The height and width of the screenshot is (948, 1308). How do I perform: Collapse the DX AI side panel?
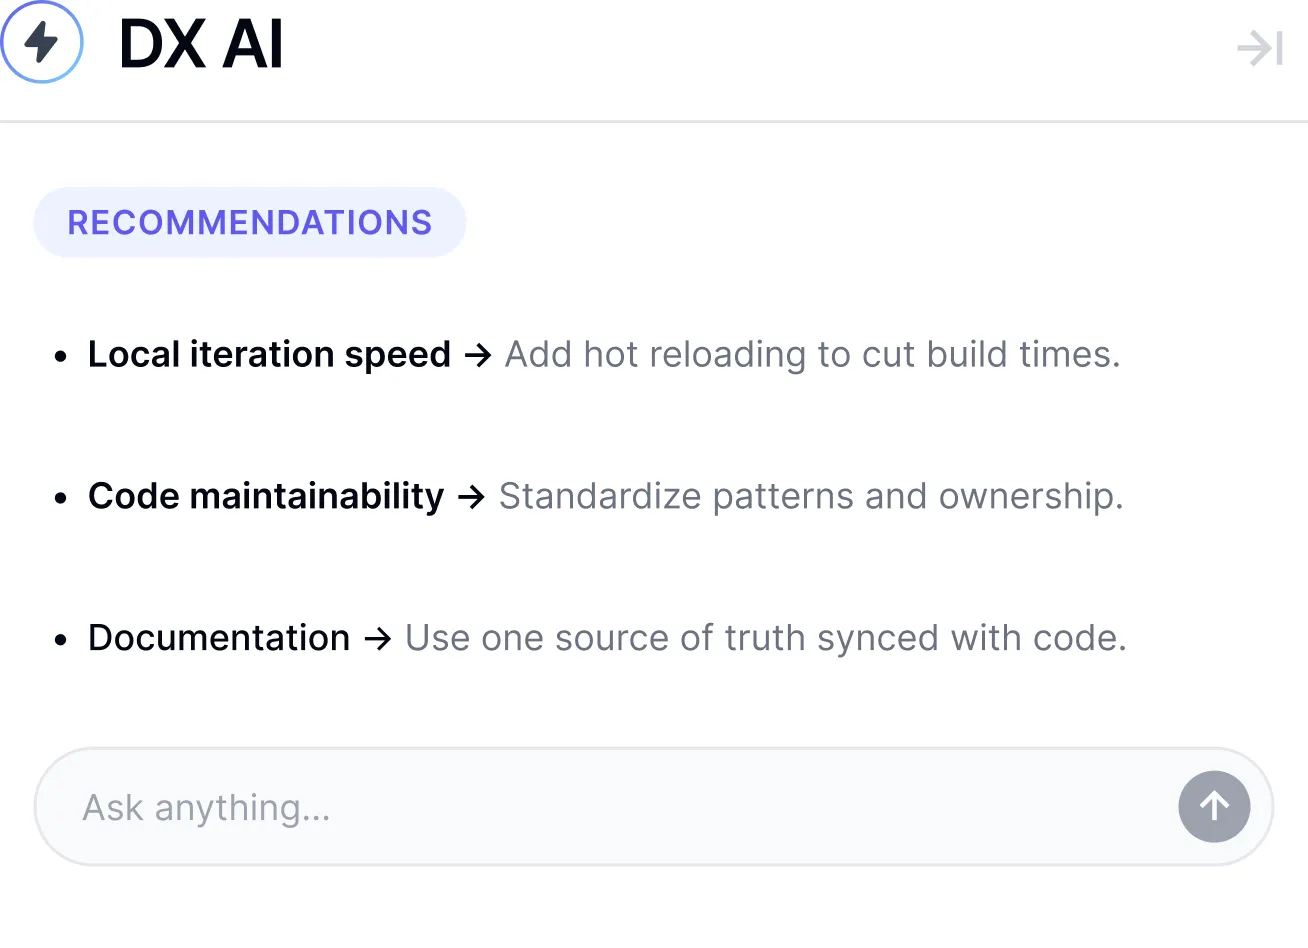click(x=1259, y=48)
